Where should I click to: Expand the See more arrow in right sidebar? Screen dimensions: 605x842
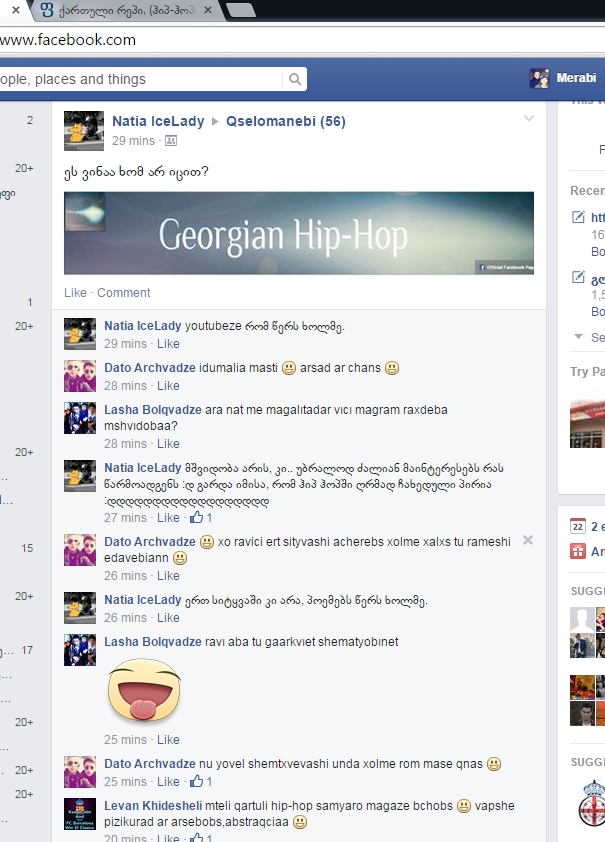pyautogui.click(x=578, y=337)
